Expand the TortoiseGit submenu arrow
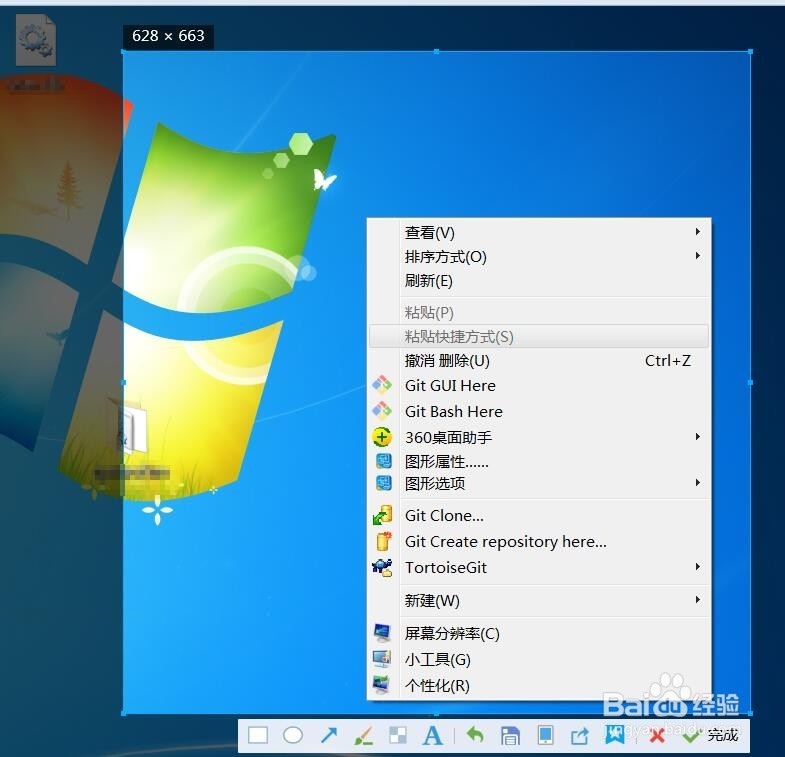Image resolution: width=785 pixels, height=757 pixels. coord(697,567)
